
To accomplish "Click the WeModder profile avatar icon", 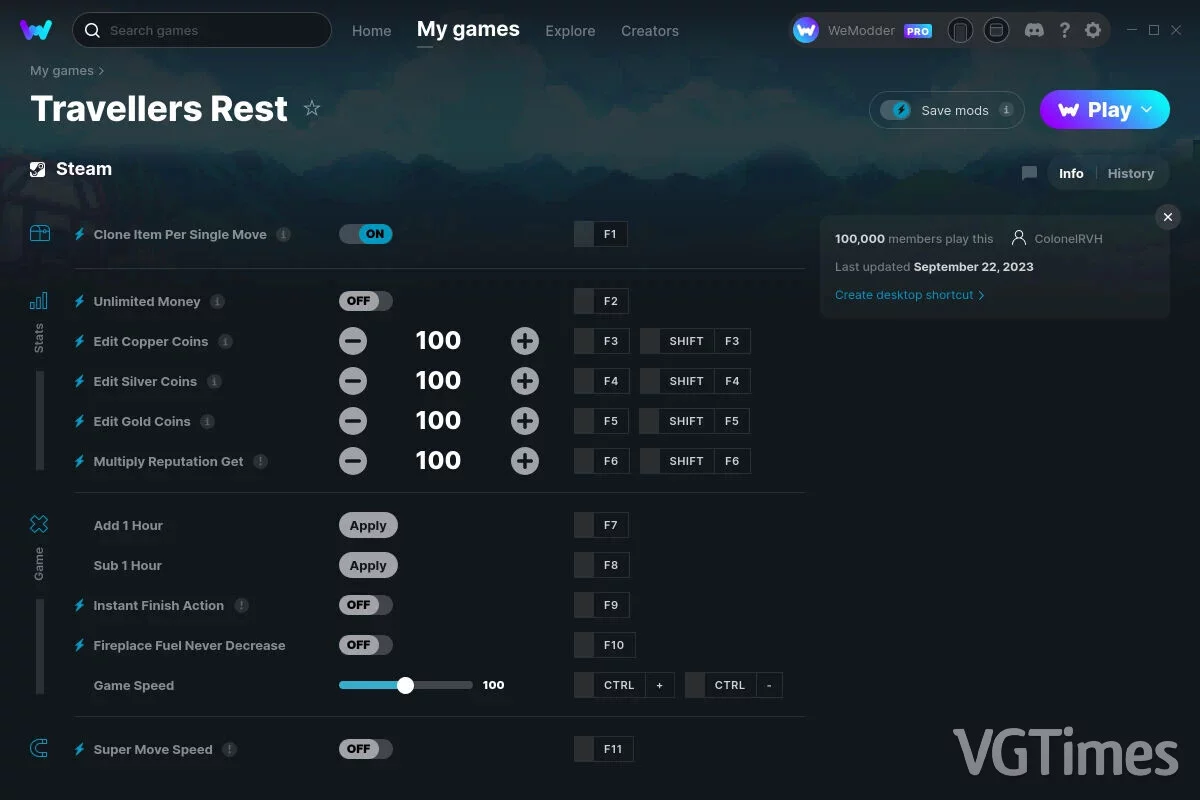I will (x=806, y=30).
